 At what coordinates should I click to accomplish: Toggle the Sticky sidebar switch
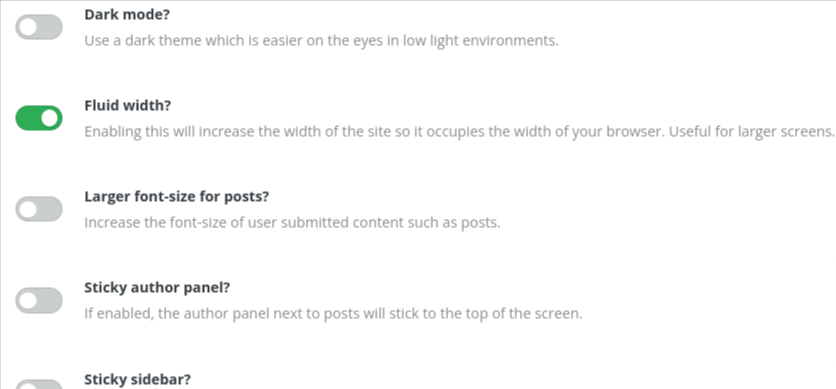pos(38,384)
